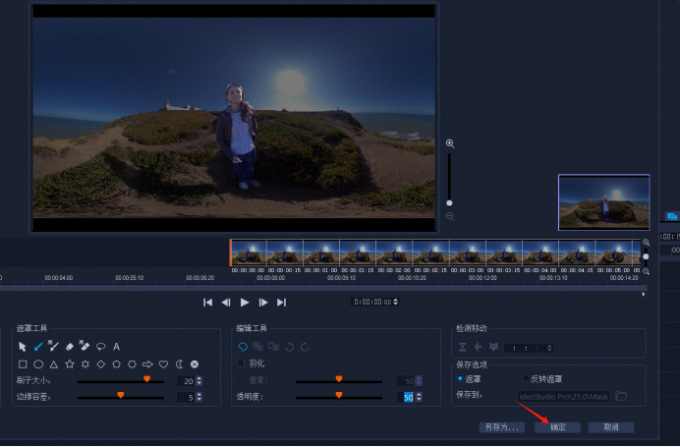Click the playback timecode stepper arrows
Viewport: 680px width, 447px height.
395,302
